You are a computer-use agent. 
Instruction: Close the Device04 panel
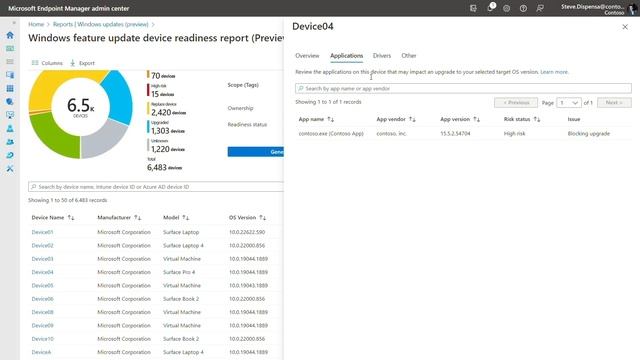click(x=625, y=27)
